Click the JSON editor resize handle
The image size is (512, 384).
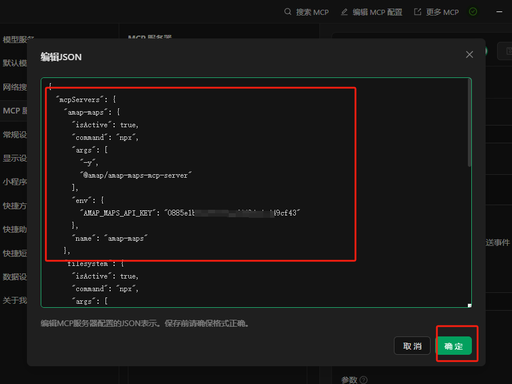(469, 305)
